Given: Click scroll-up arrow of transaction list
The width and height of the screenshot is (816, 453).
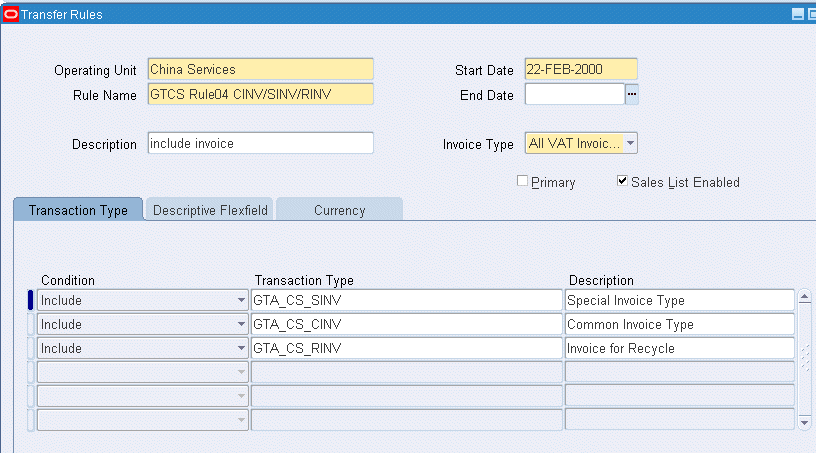Looking at the screenshot, I should coord(805,297).
